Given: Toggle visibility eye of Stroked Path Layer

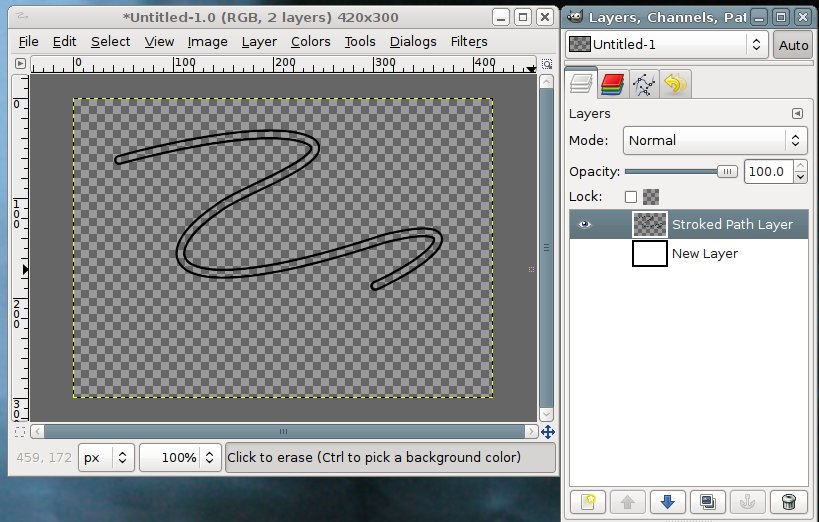Looking at the screenshot, I should click(x=584, y=225).
